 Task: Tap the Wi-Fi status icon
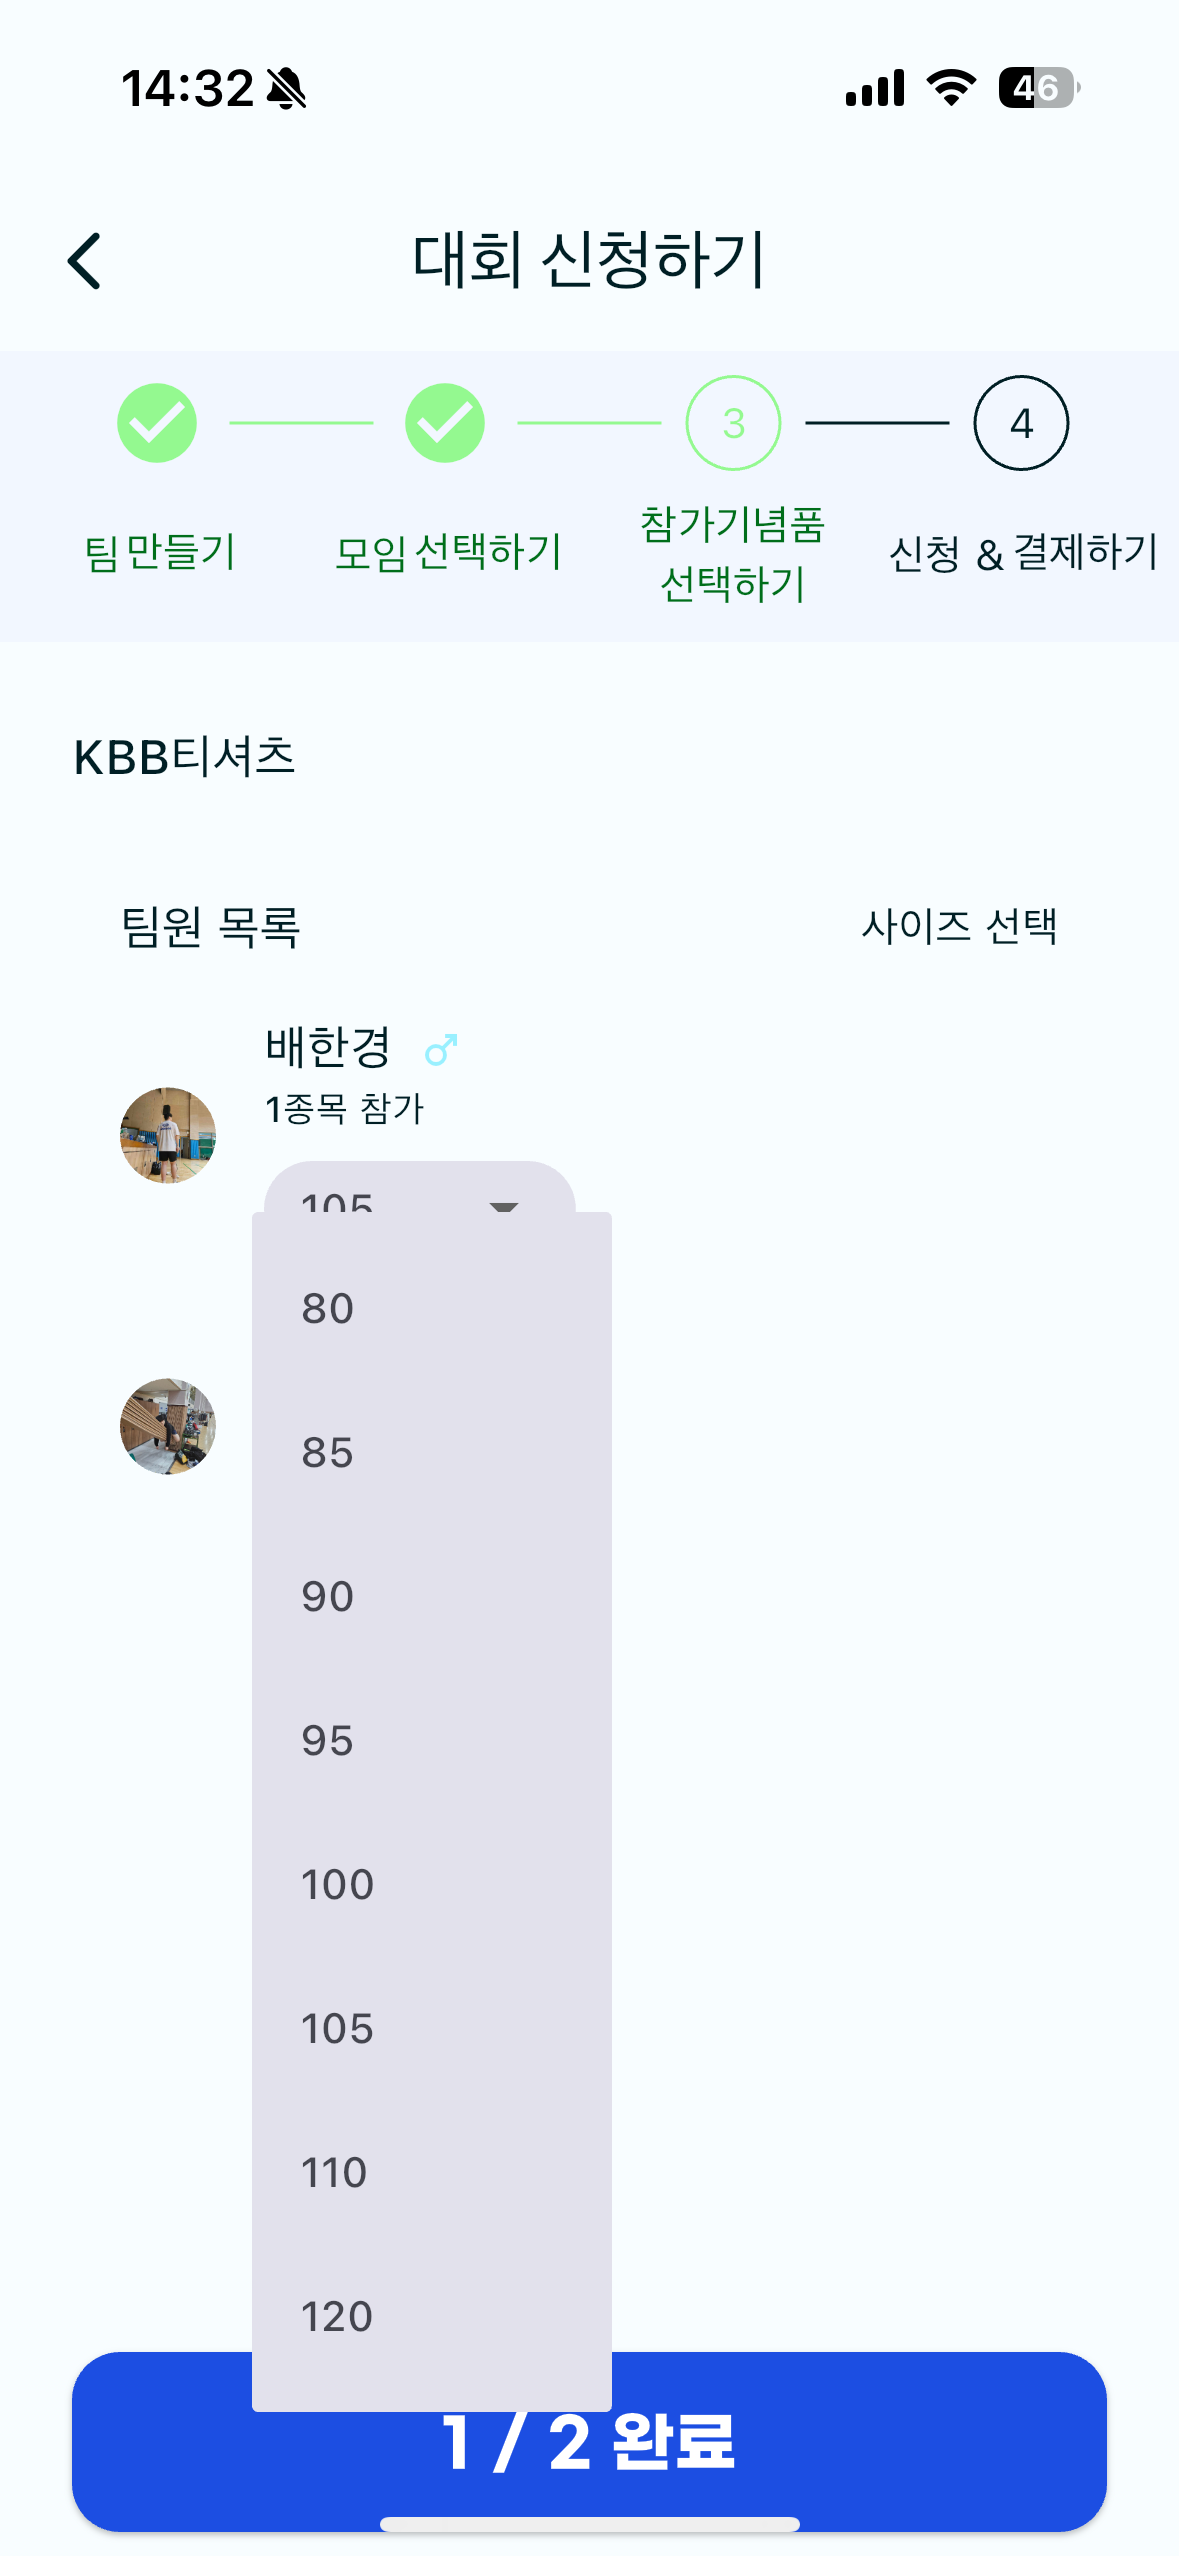[951, 88]
